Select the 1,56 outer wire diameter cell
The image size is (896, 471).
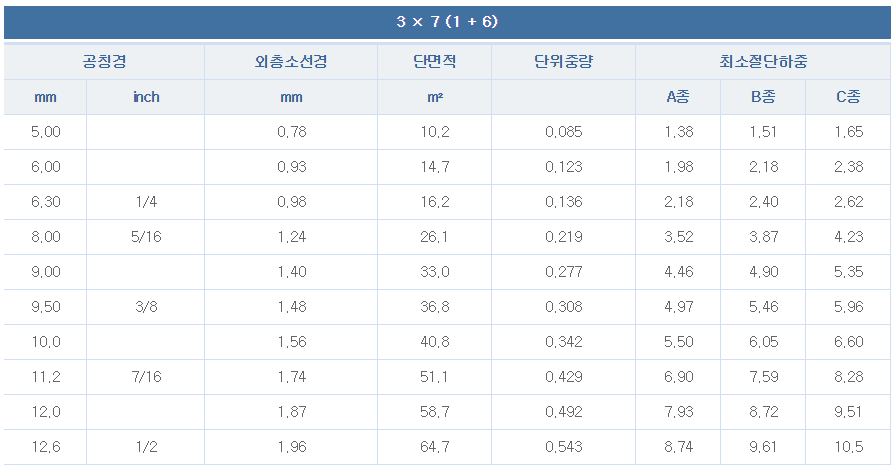[x=291, y=342]
